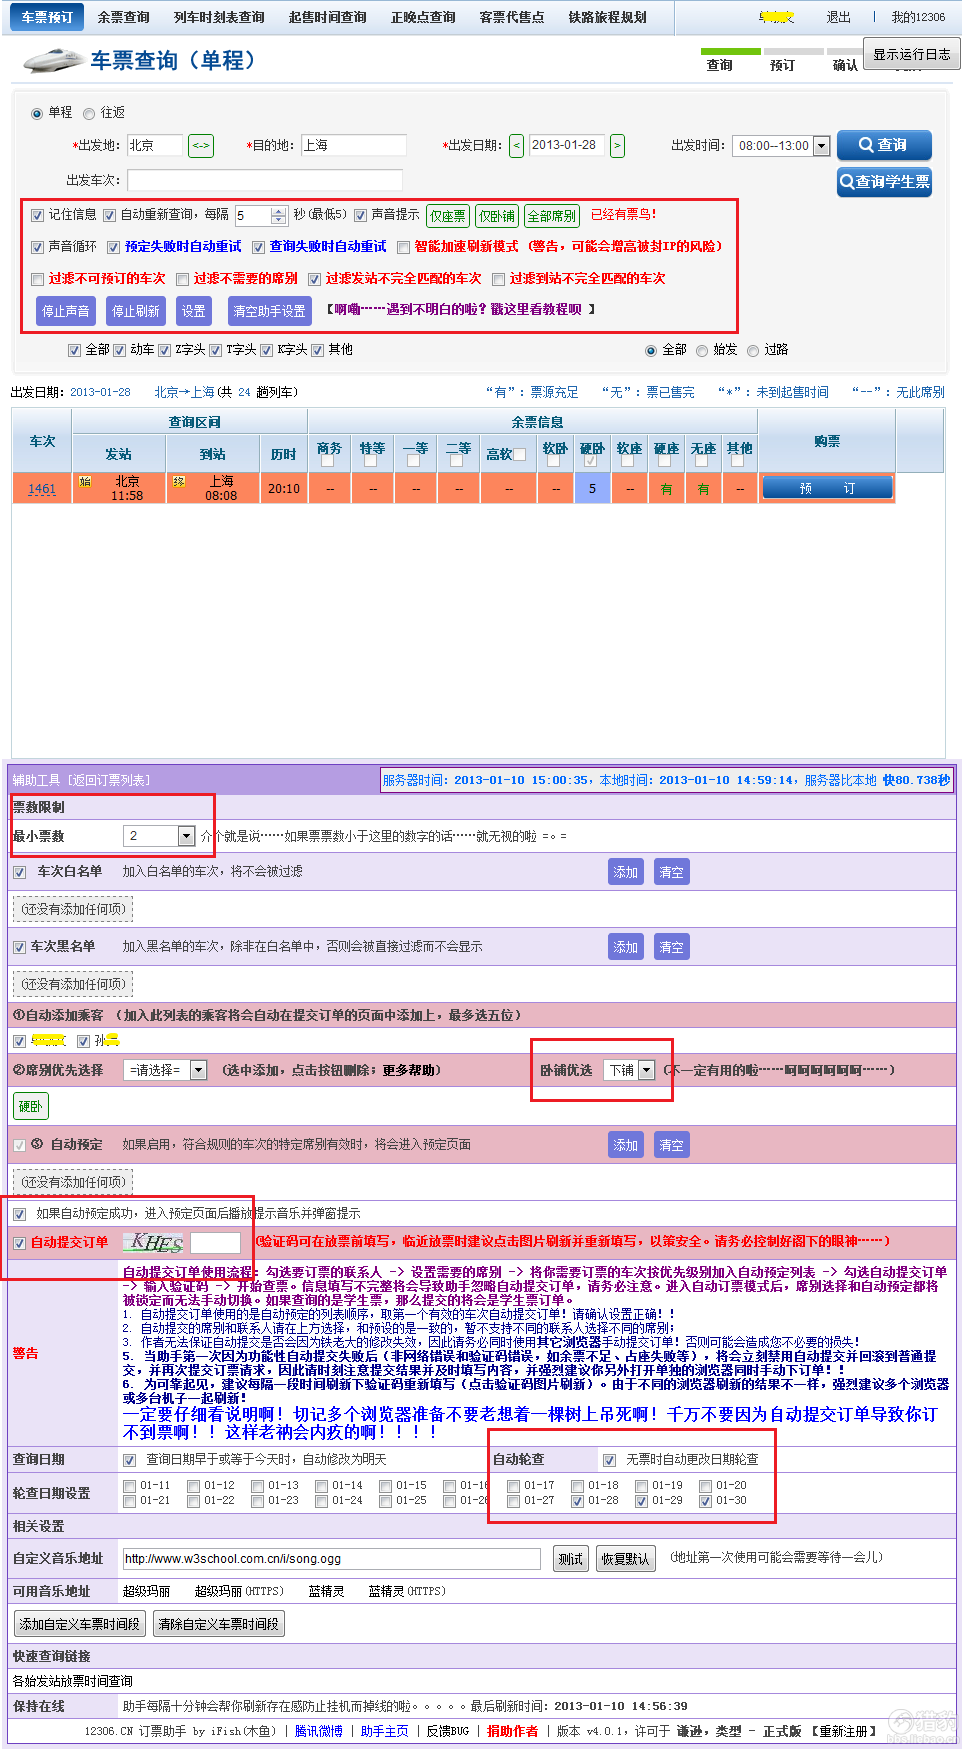965x1750 pixels.
Task: Select 往返 round-trip radio
Action: 89,114
